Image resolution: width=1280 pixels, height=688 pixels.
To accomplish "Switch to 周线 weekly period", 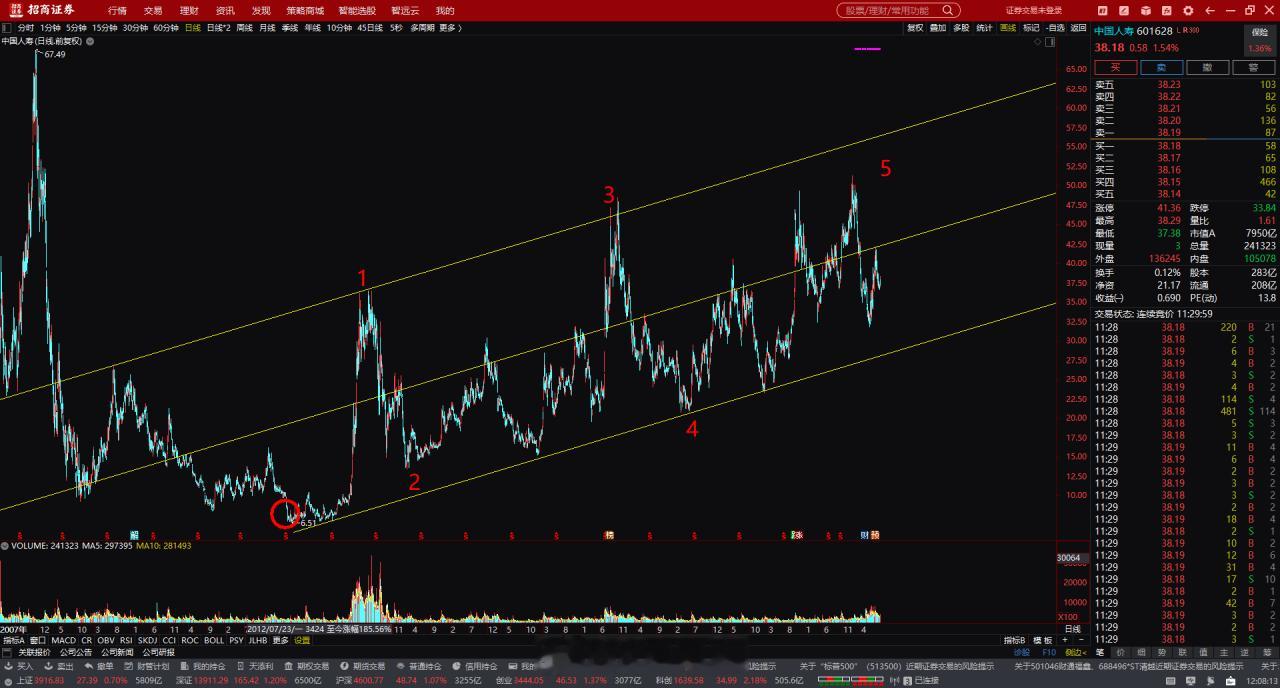I will point(244,28).
